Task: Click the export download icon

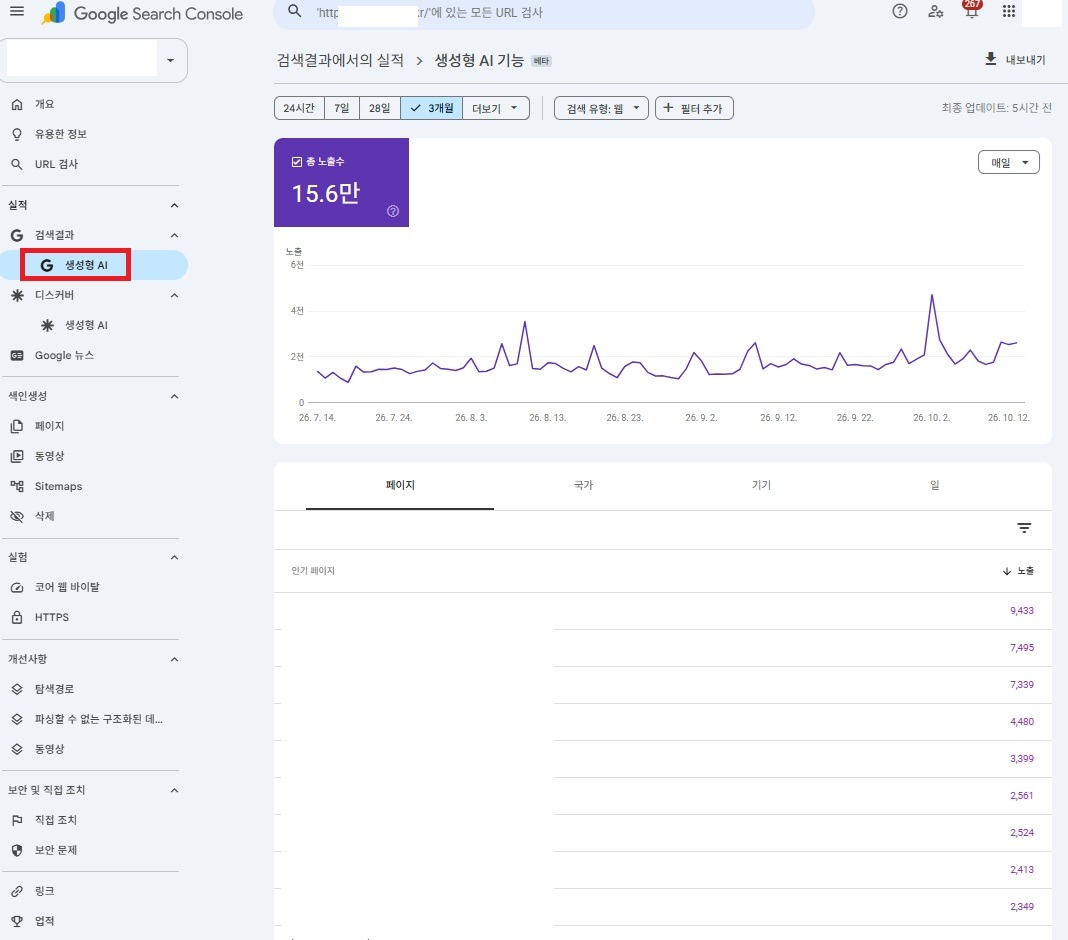Action: (991, 59)
